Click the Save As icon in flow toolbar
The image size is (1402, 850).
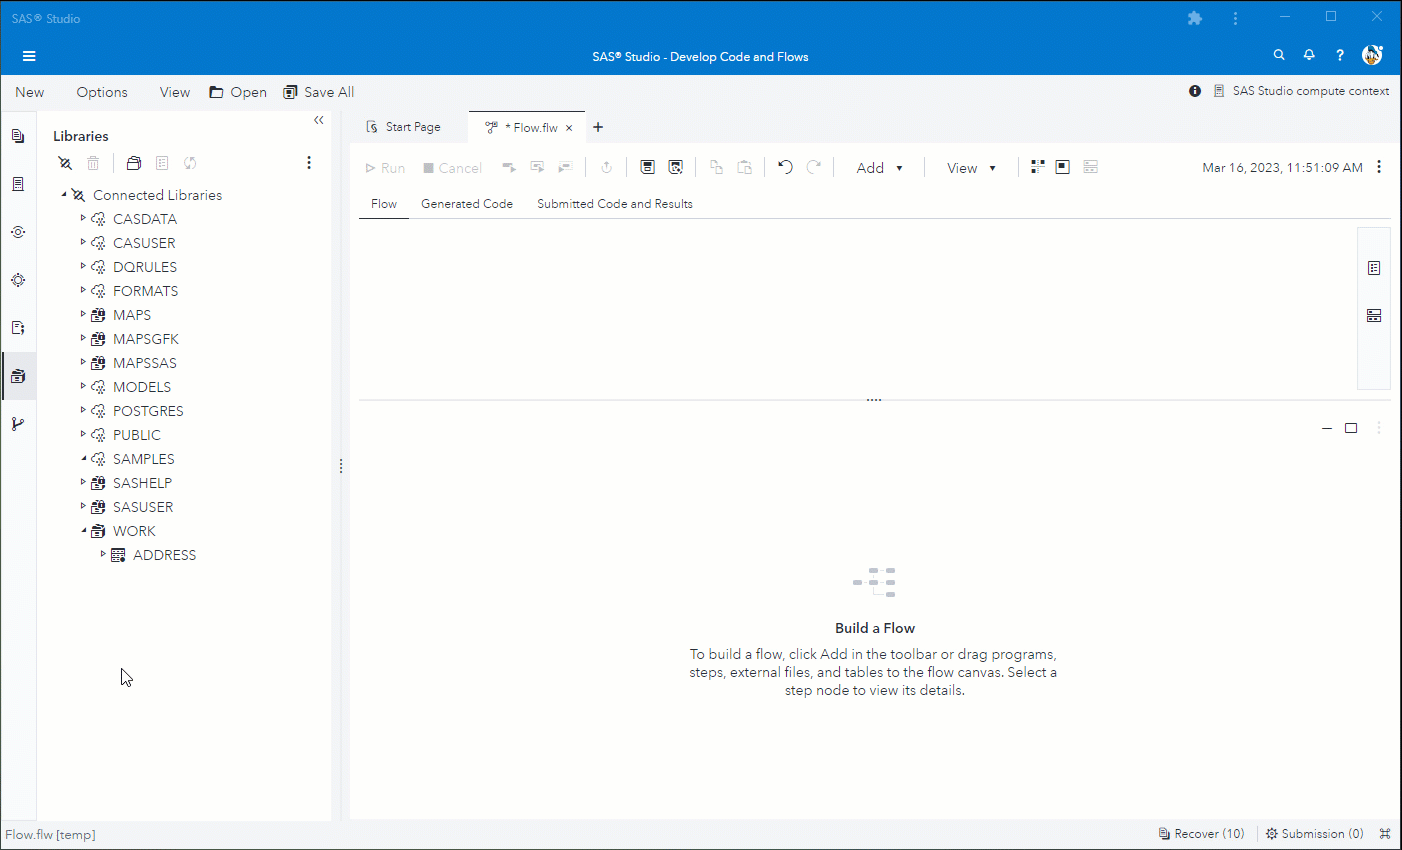[x=676, y=167]
